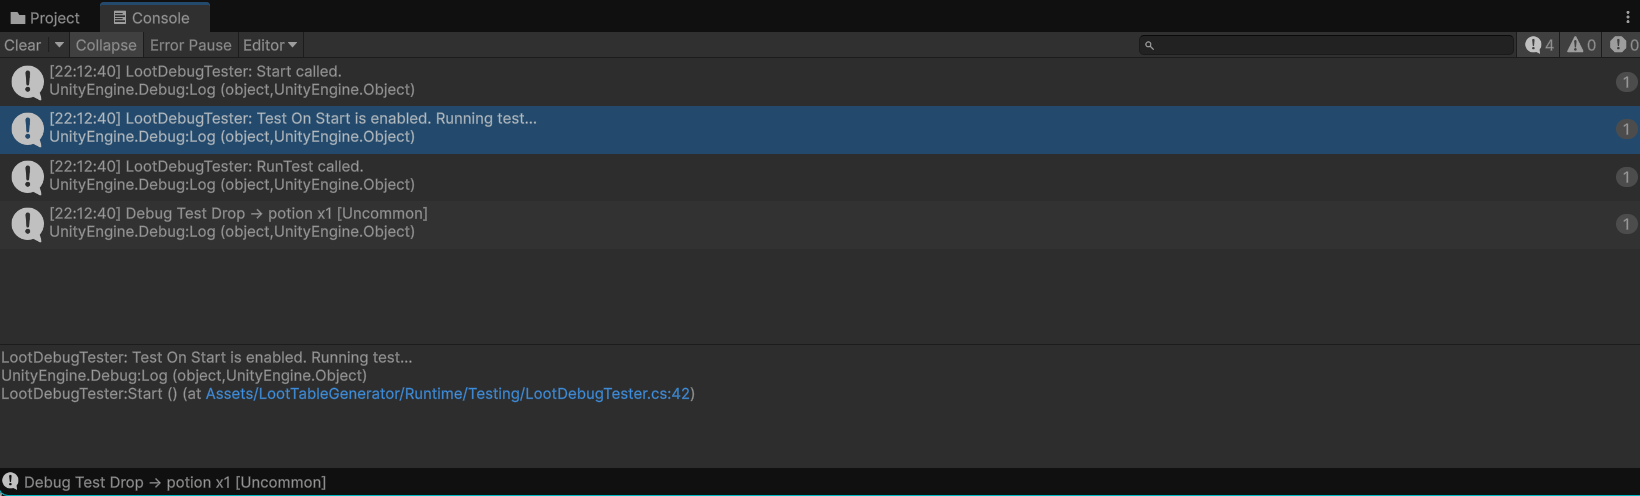
Task: Expand the Editor target dropdown
Action: click(x=270, y=45)
